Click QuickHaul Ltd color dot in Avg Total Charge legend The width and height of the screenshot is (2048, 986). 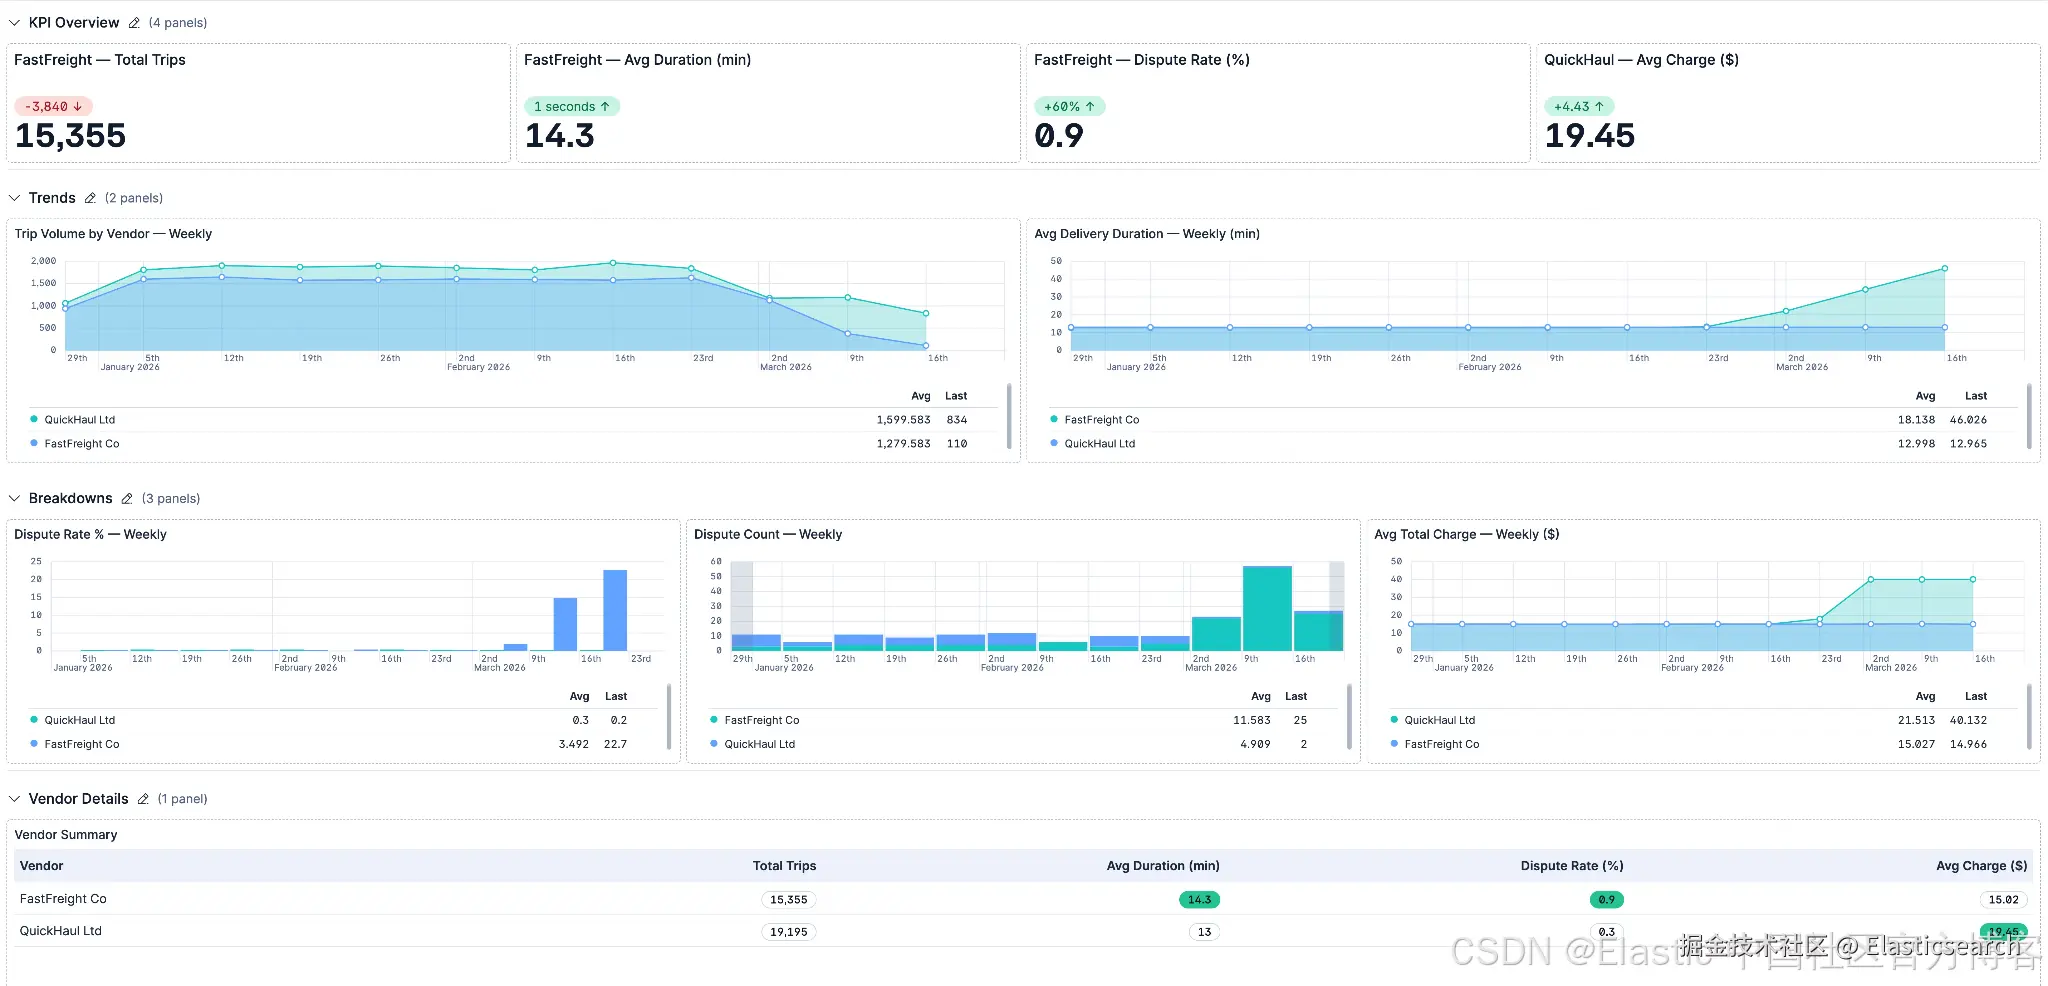tap(1394, 720)
